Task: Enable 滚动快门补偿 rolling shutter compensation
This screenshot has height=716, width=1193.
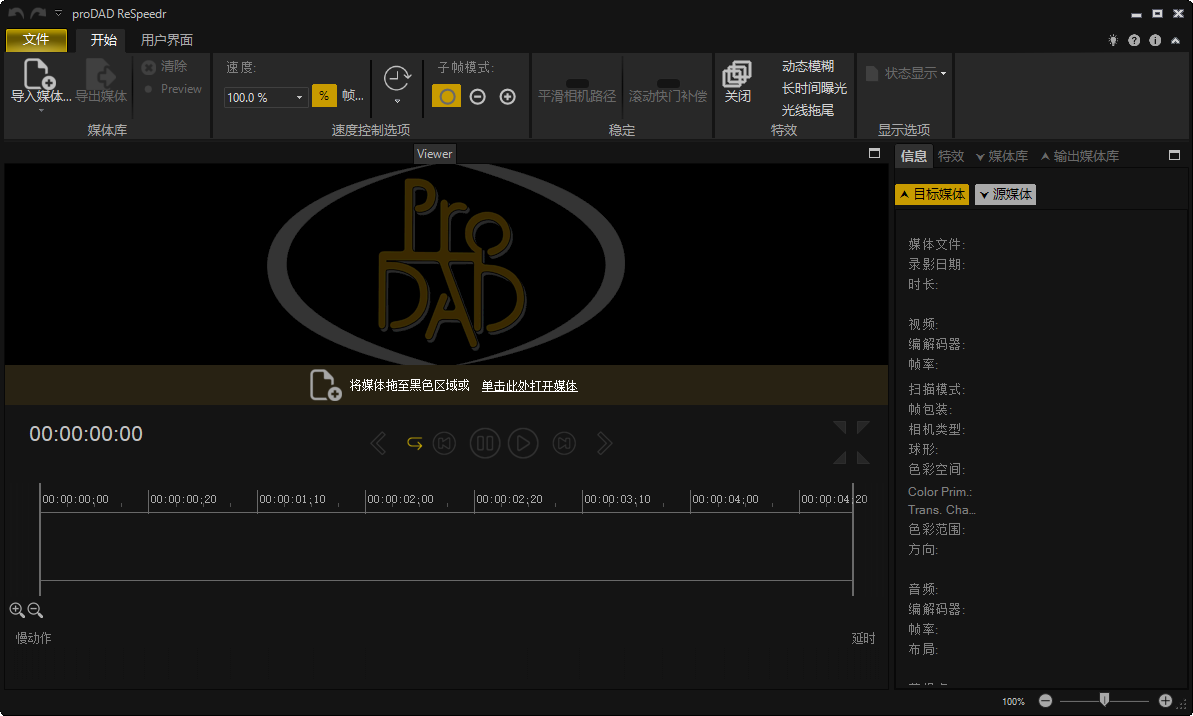Action: tap(666, 85)
